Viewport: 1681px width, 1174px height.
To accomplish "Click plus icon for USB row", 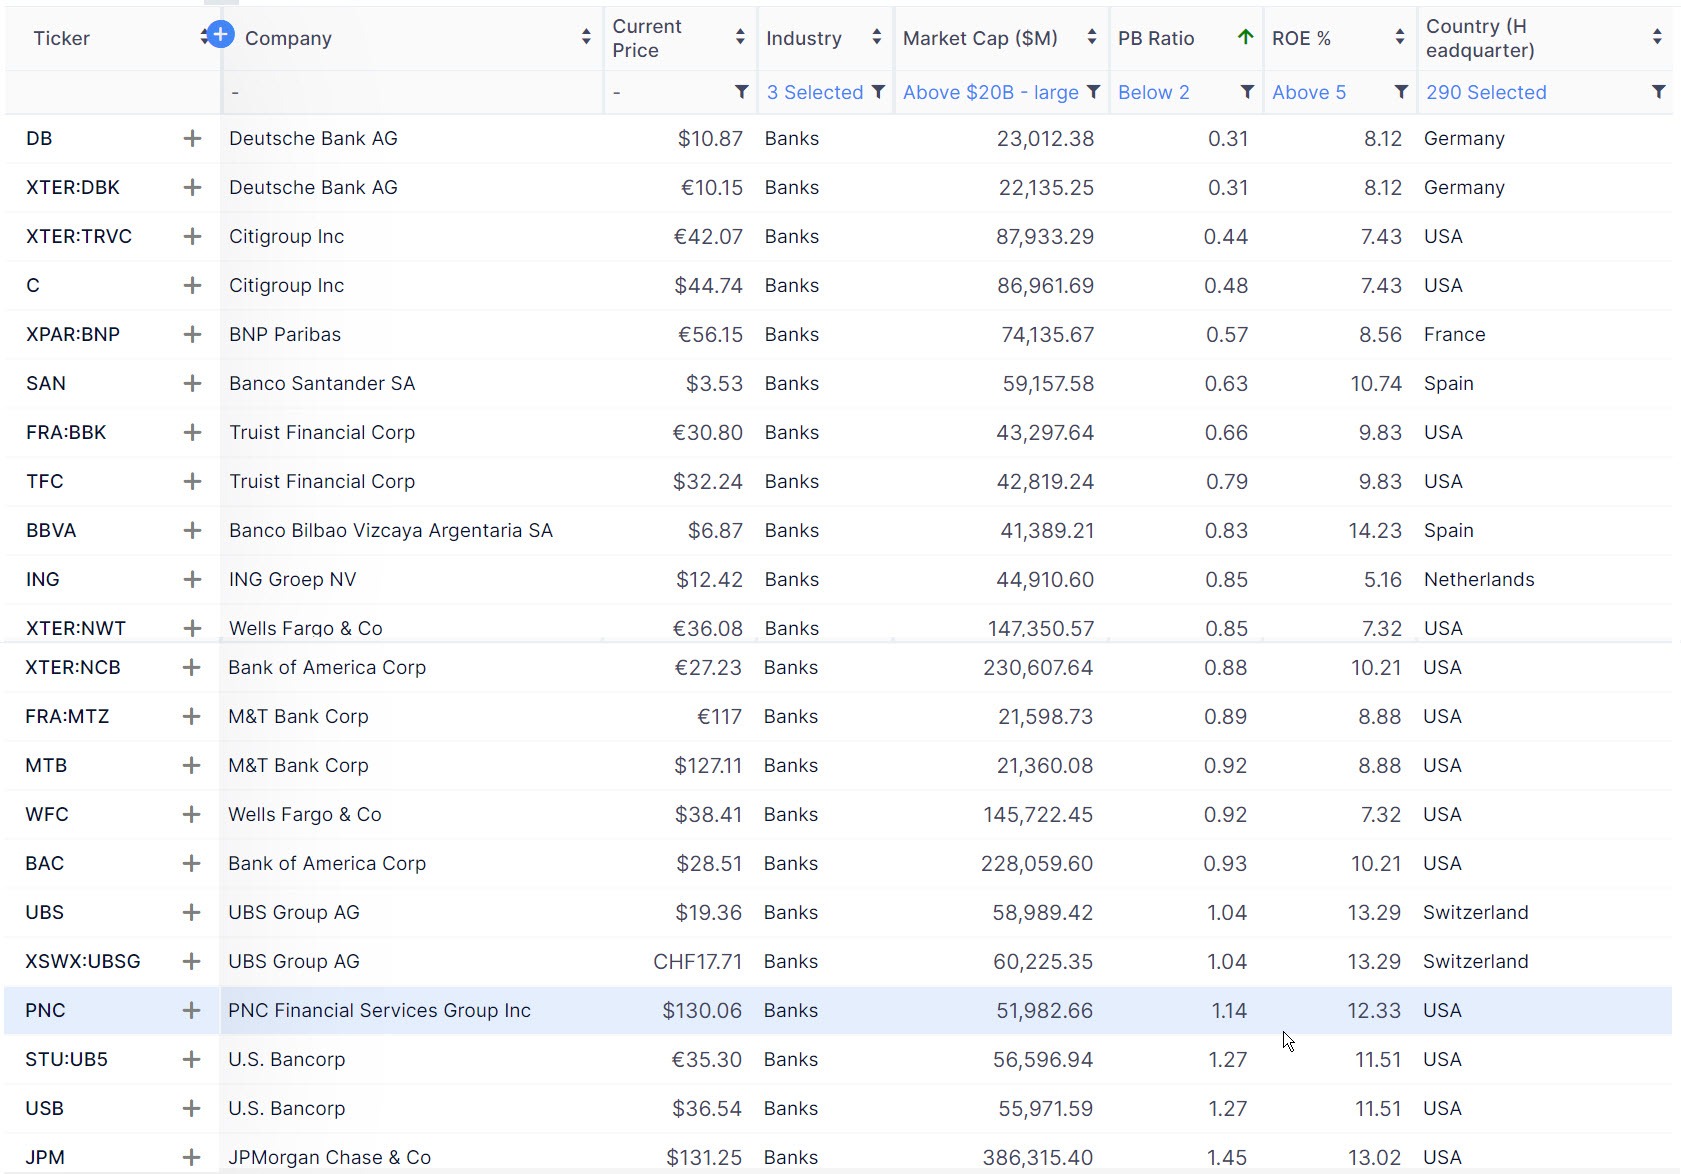I will click(191, 1109).
